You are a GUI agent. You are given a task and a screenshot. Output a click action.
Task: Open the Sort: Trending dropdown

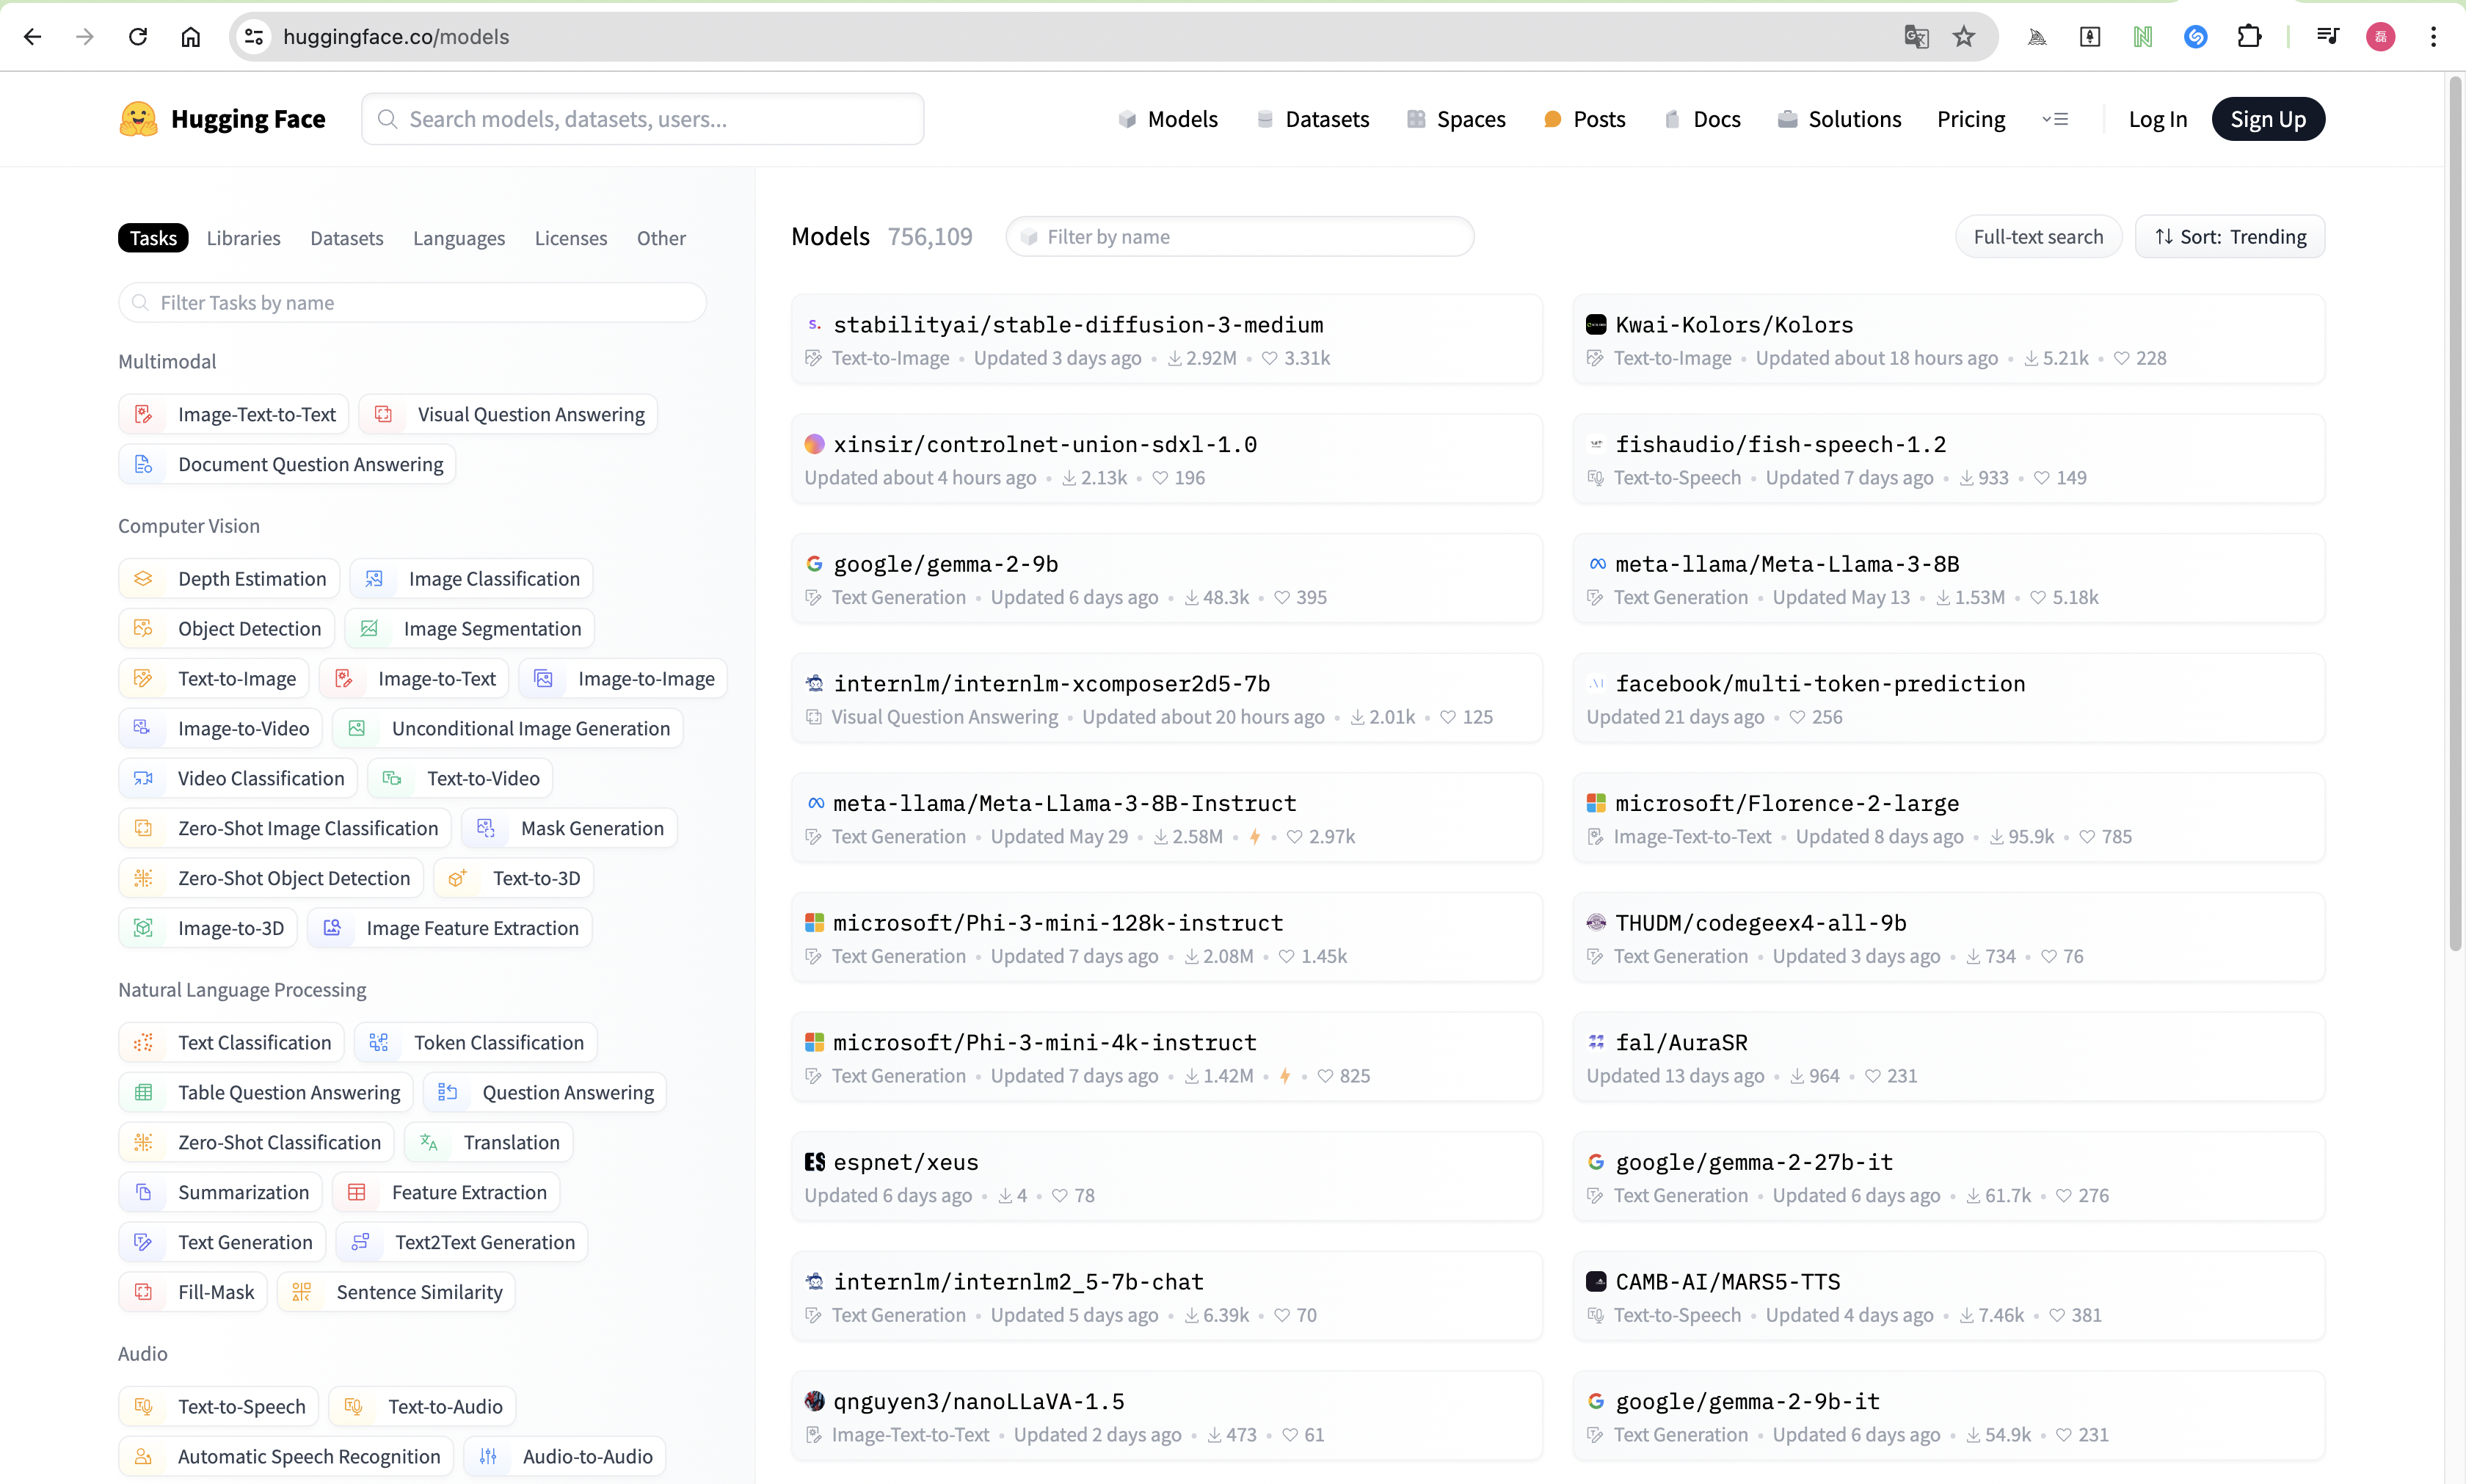[2230, 237]
